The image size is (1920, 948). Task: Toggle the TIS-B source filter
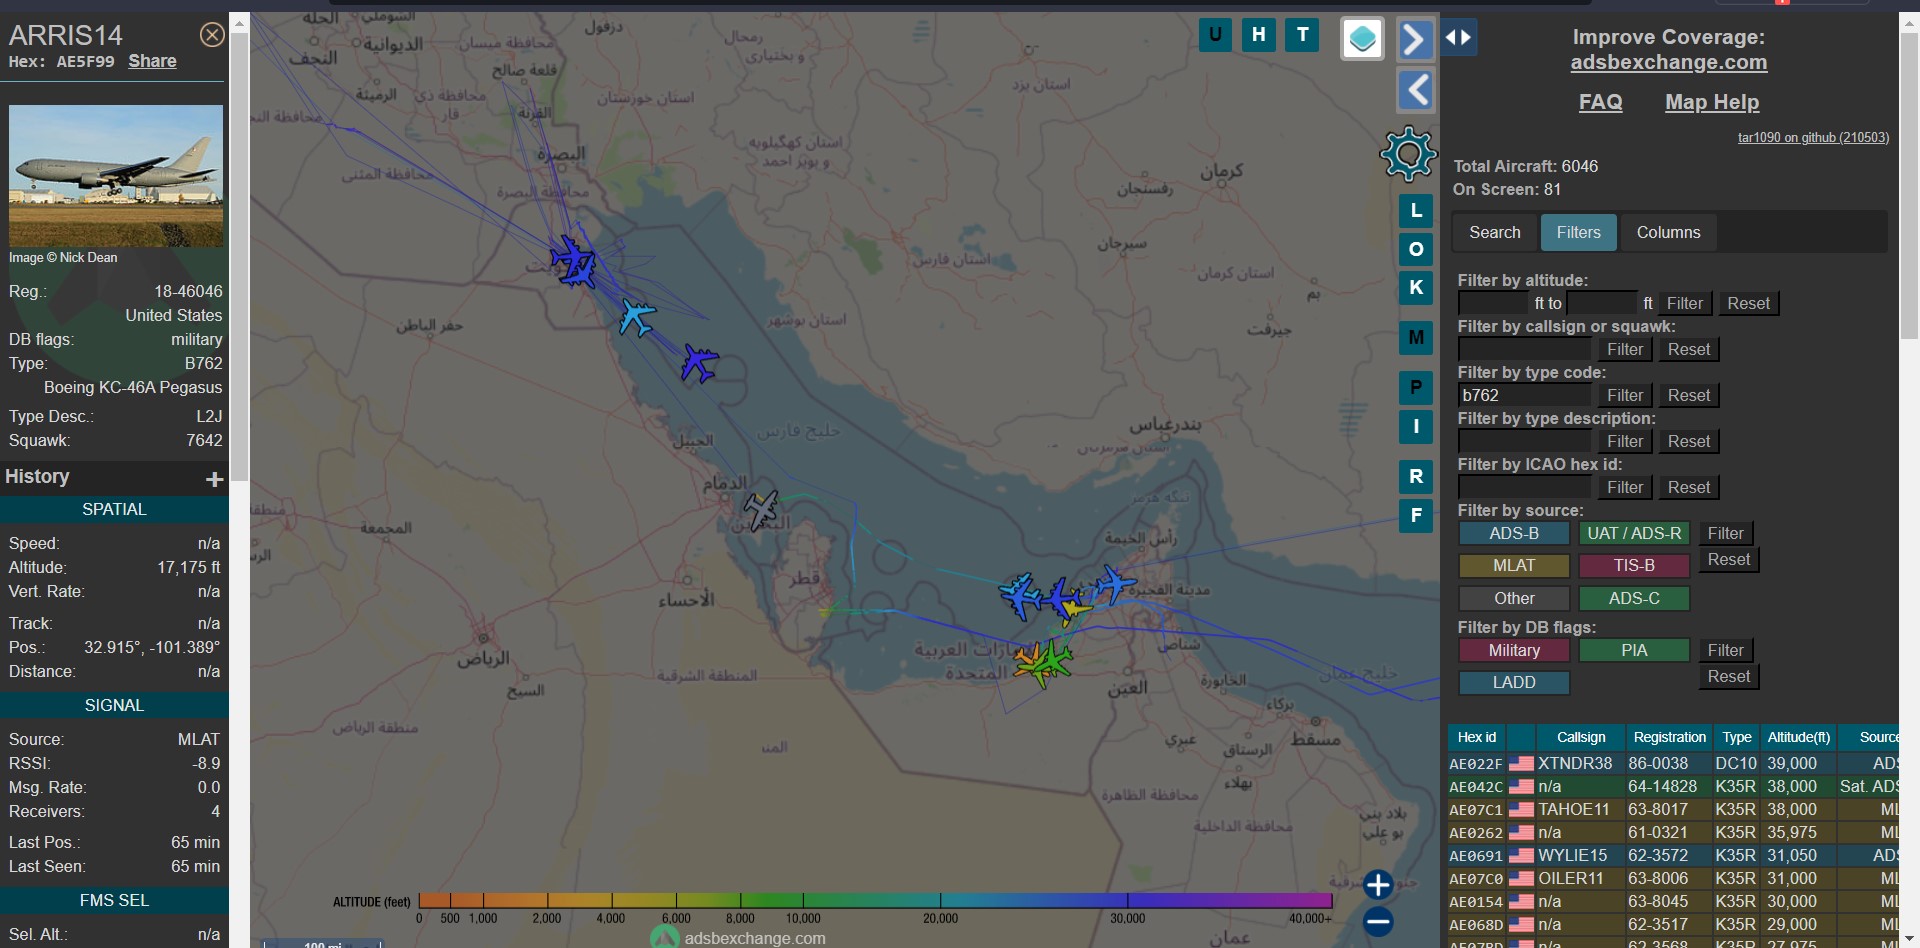tap(1634, 566)
